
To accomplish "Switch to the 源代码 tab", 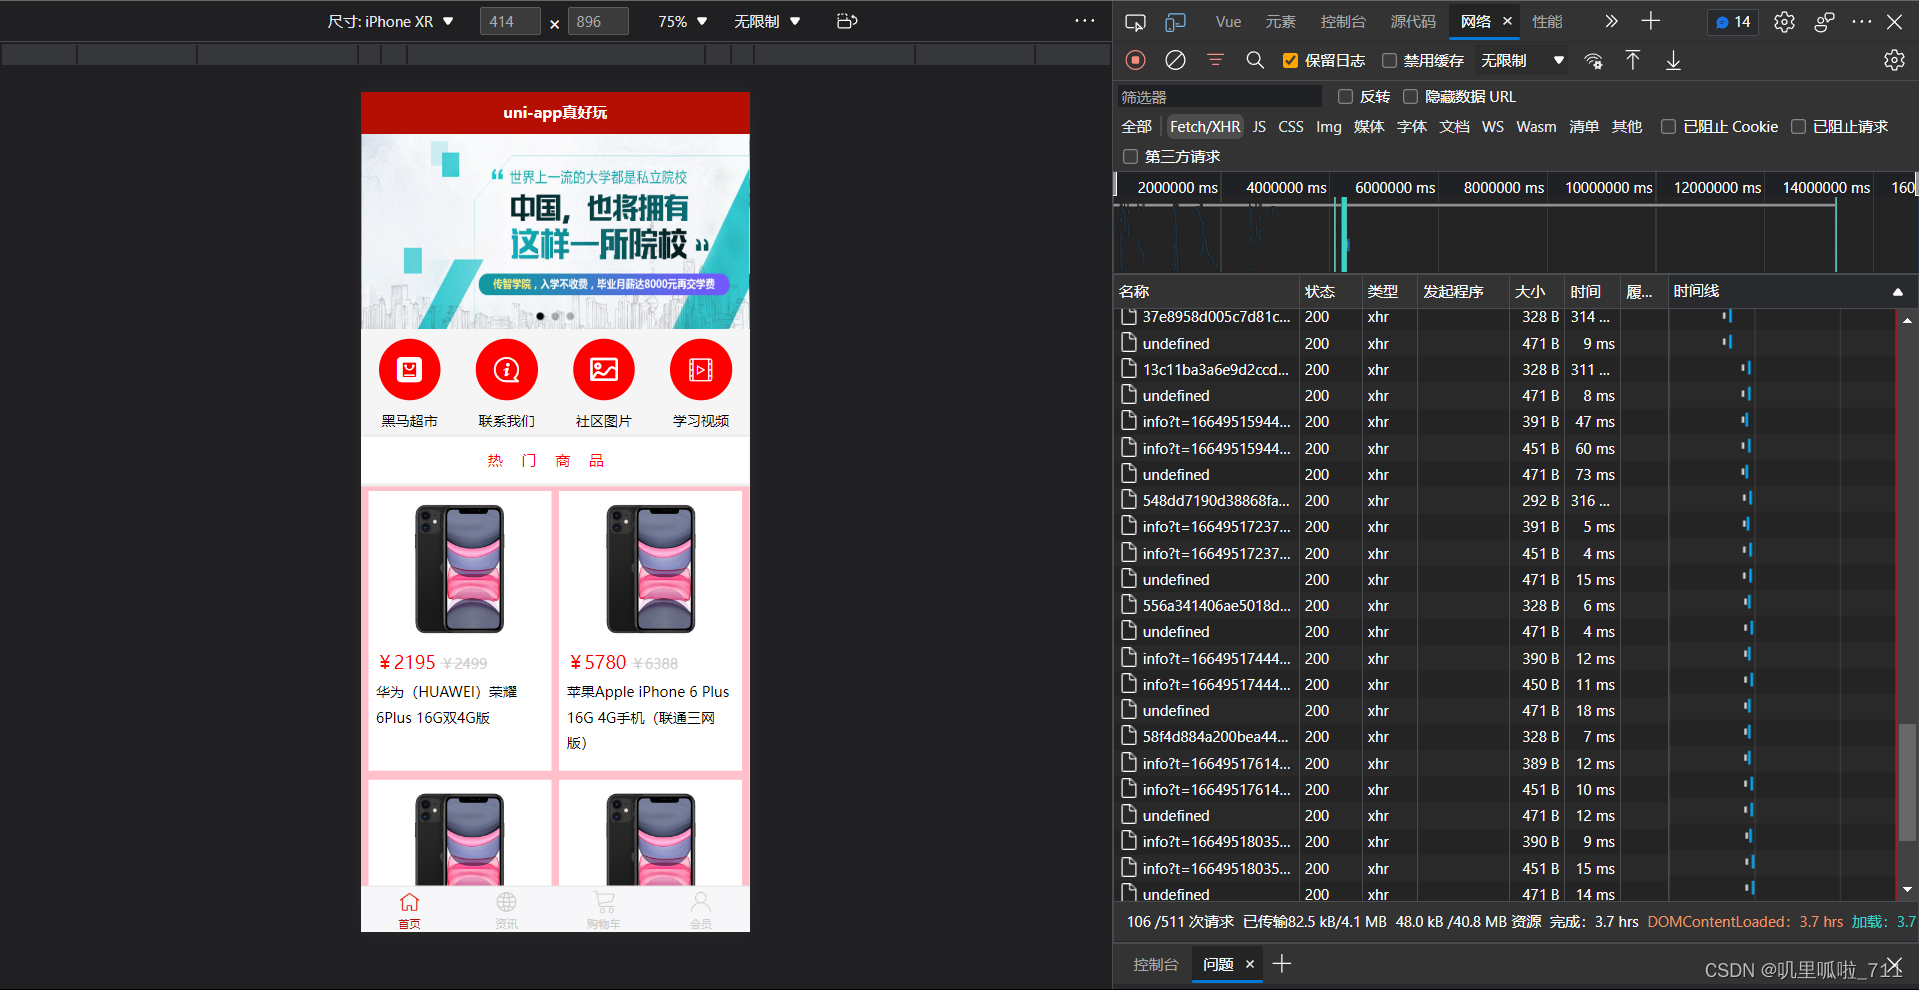I will click(1413, 22).
